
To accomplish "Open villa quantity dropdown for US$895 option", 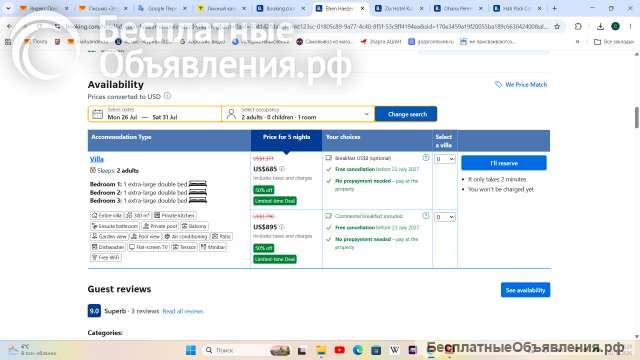I will [x=444, y=217].
